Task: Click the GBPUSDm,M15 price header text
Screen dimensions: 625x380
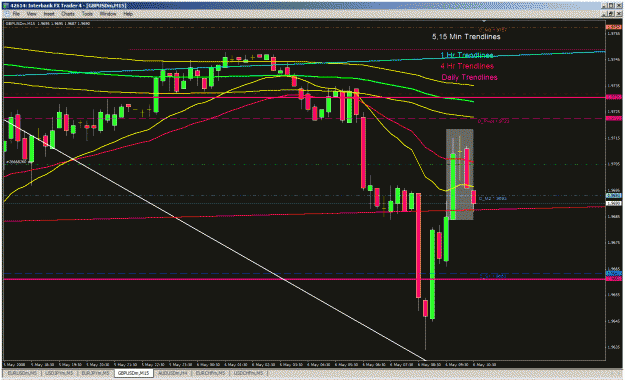Action: click(47, 24)
